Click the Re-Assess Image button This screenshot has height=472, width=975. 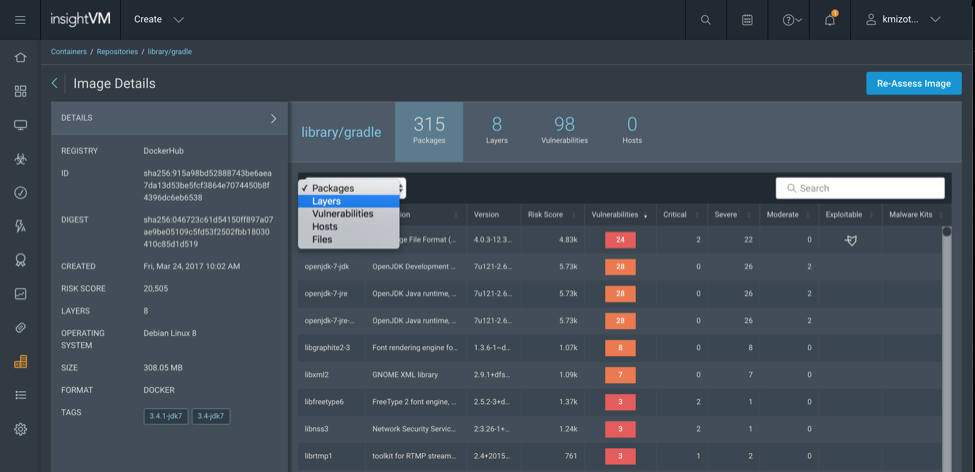pyautogui.click(x=913, y=83)
